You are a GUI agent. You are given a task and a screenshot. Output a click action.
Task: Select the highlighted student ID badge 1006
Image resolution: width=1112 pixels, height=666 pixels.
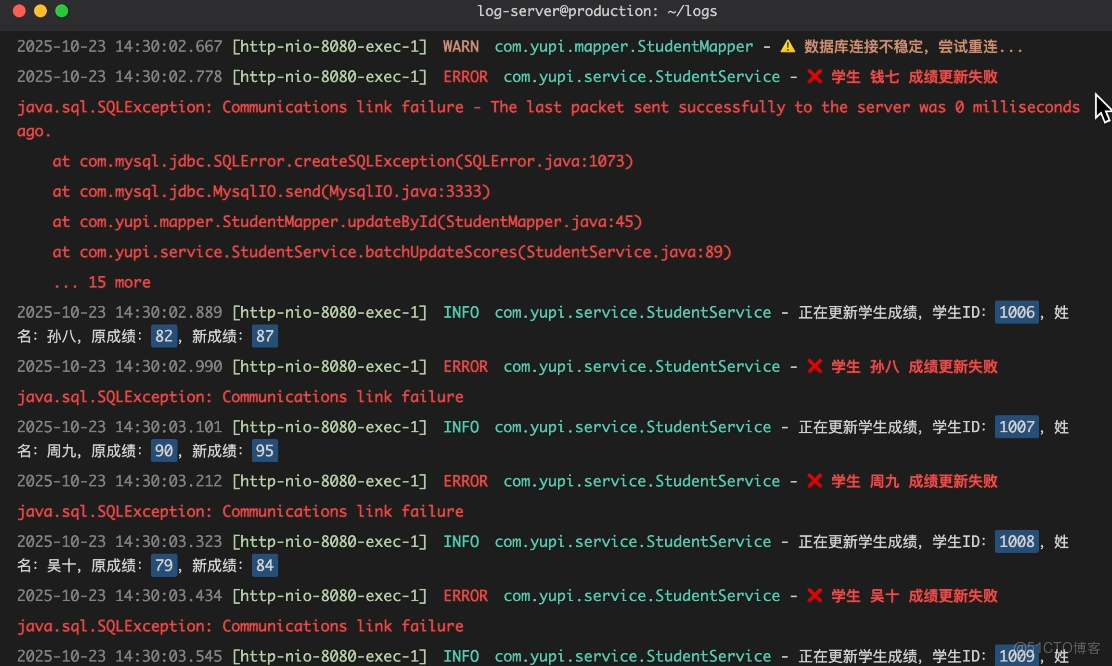[x=1017, y=312]
